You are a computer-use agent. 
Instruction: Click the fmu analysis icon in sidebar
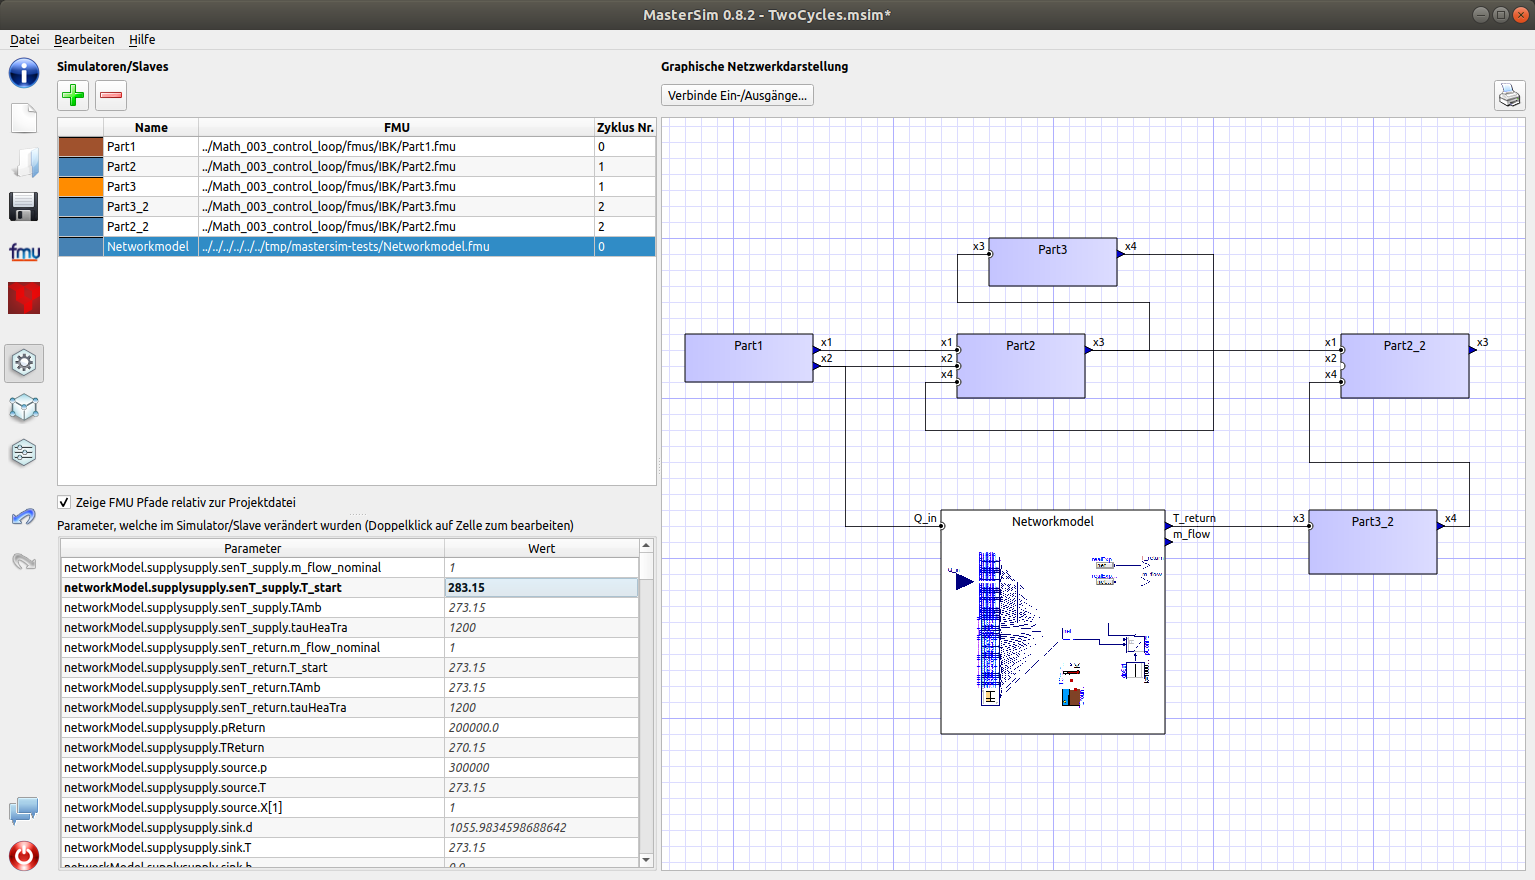23,252
